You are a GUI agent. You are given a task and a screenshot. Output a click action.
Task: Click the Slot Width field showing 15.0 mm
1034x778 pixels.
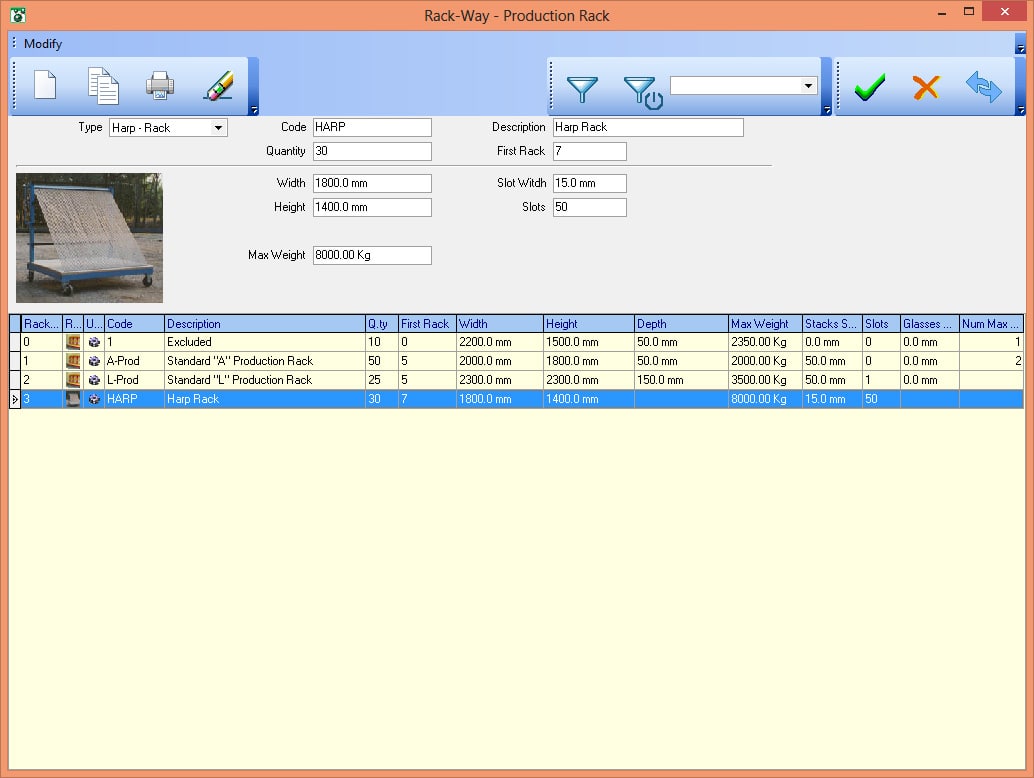click(590, 183)
